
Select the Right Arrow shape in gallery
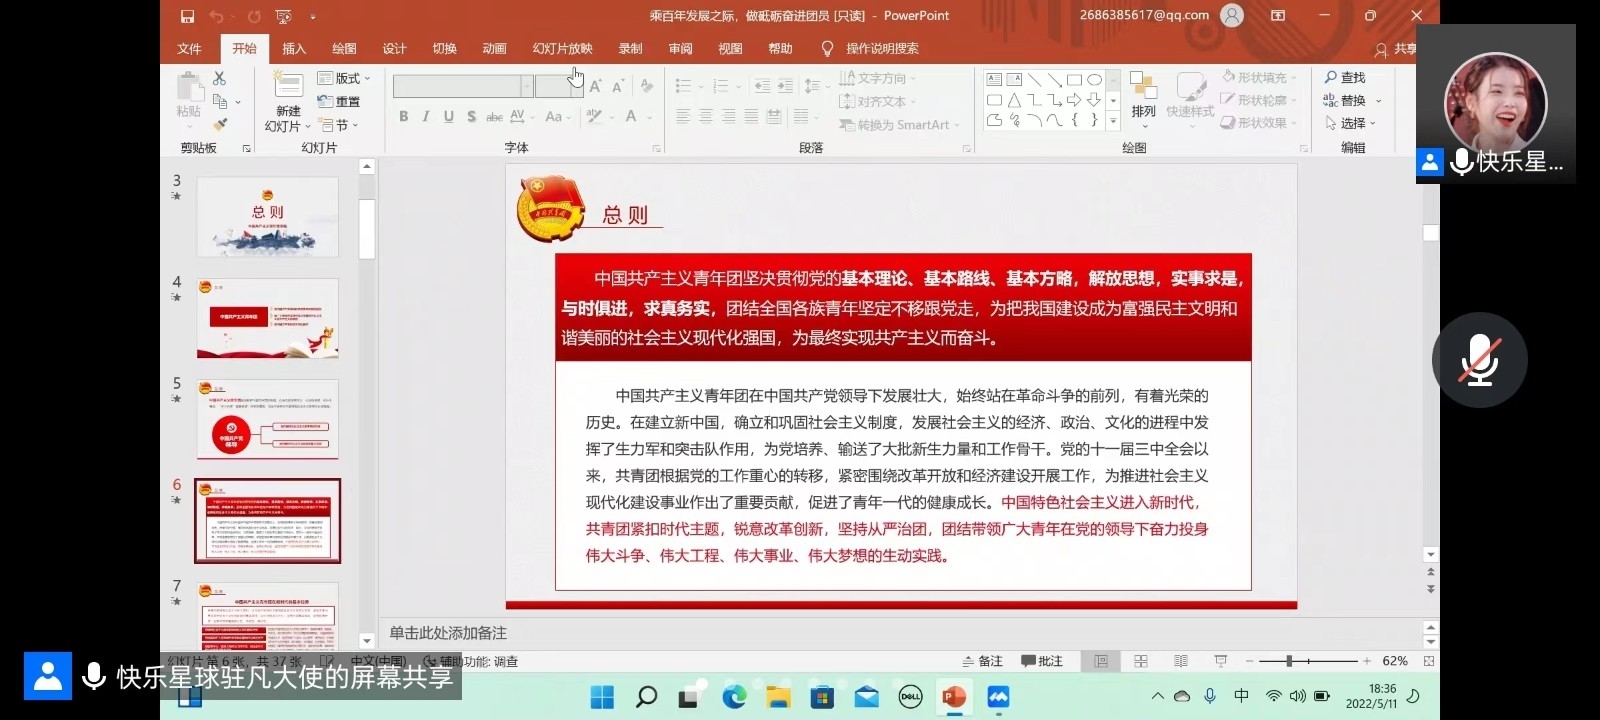click(1074, 100)
